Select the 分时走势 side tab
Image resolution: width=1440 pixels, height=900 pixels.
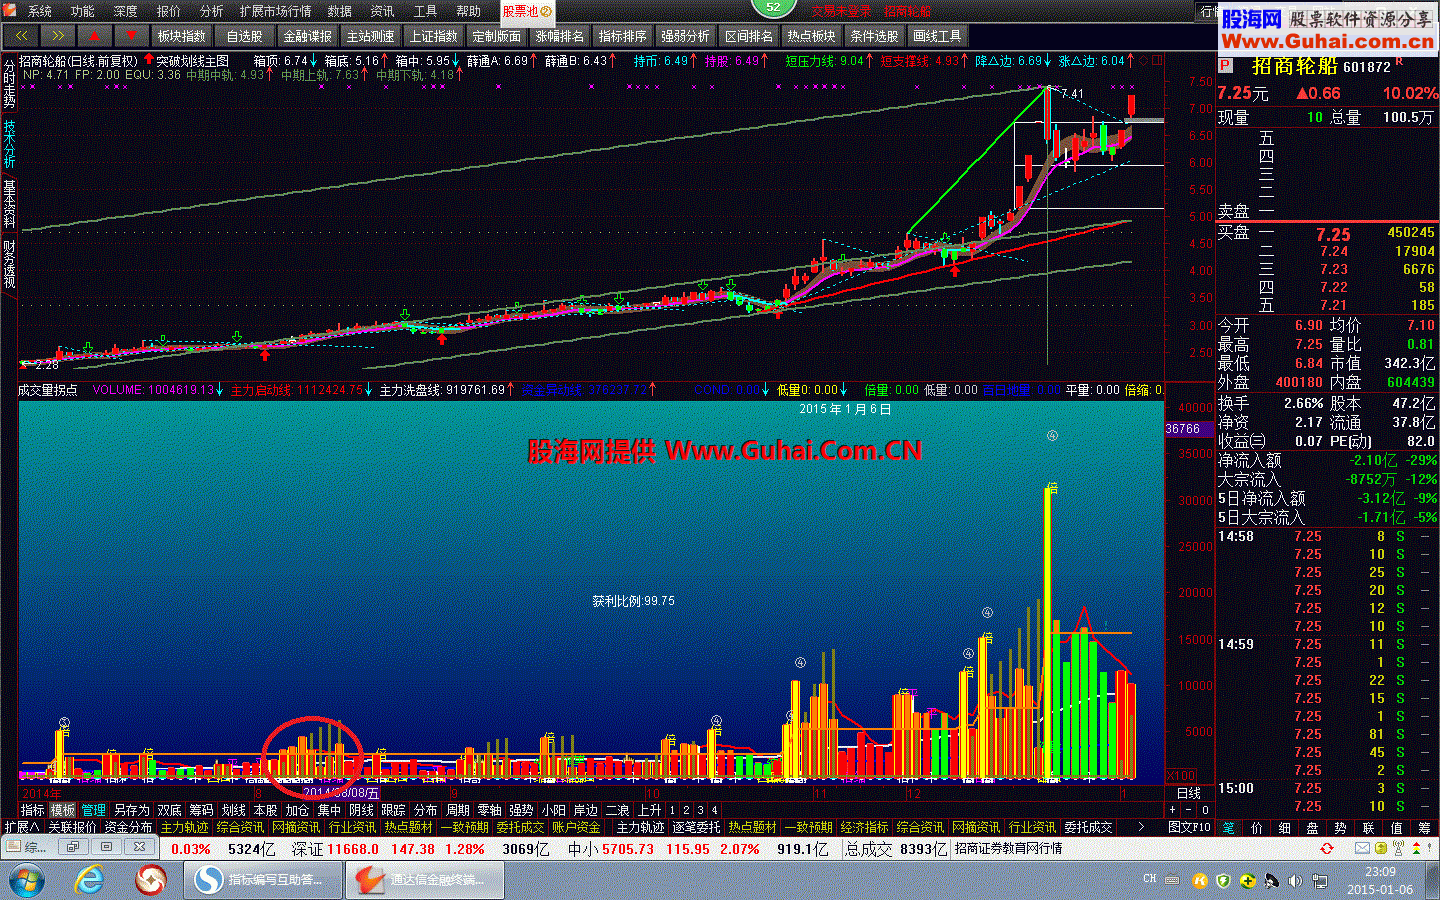[9, 84]
